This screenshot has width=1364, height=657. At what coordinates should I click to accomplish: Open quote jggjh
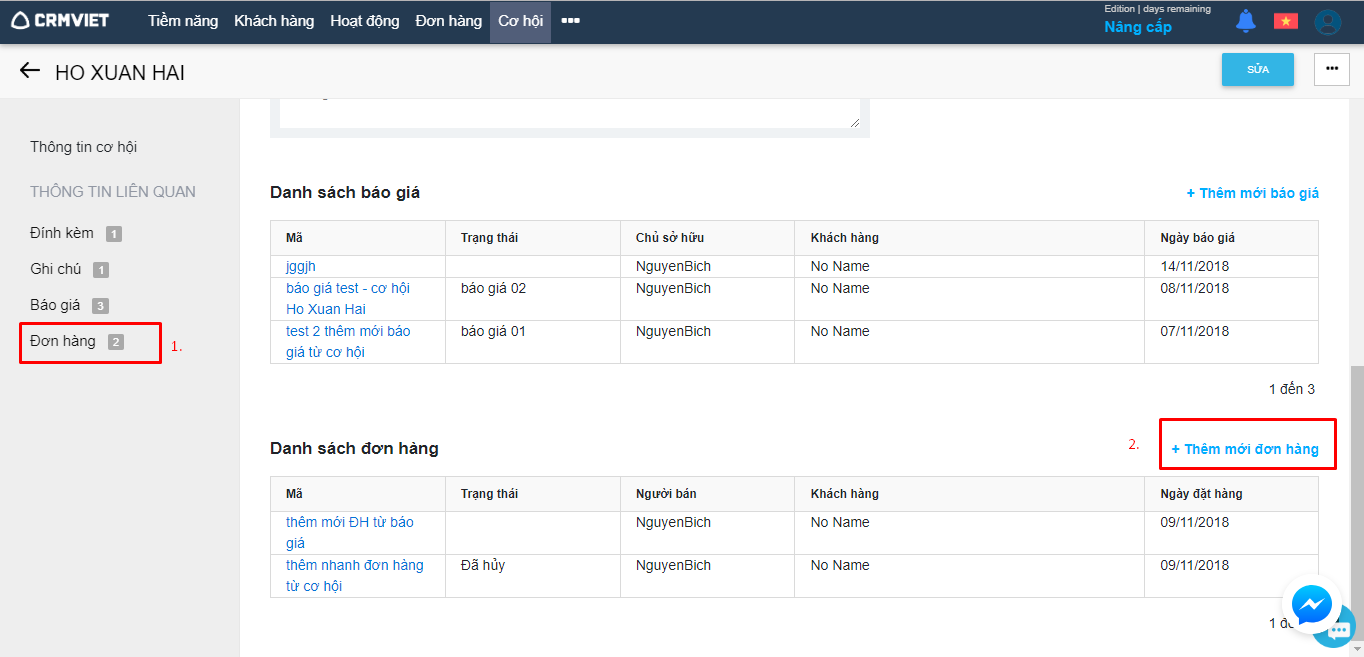[x=301, y=266]
